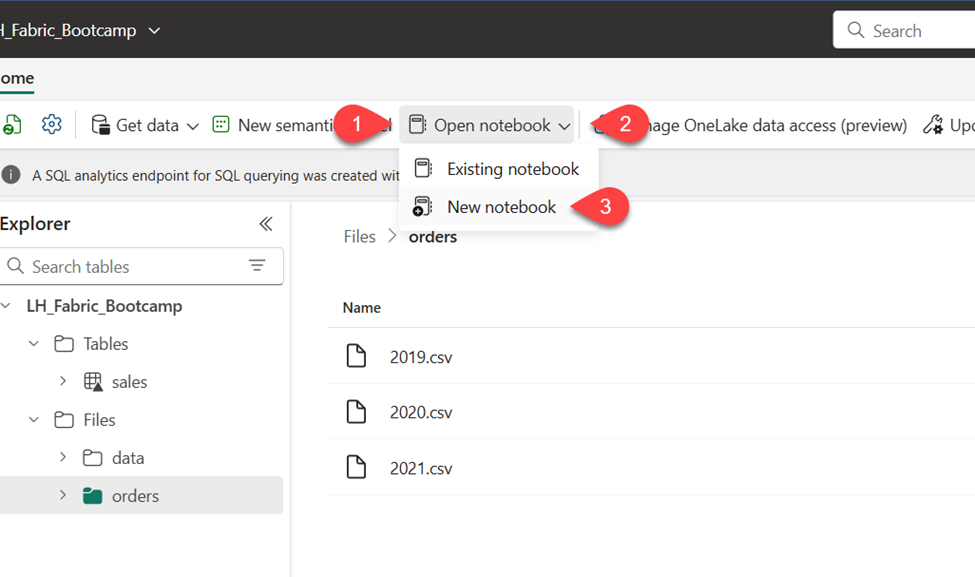
Task: Collapse the Files tree node chevron
Action: (34, 419)
